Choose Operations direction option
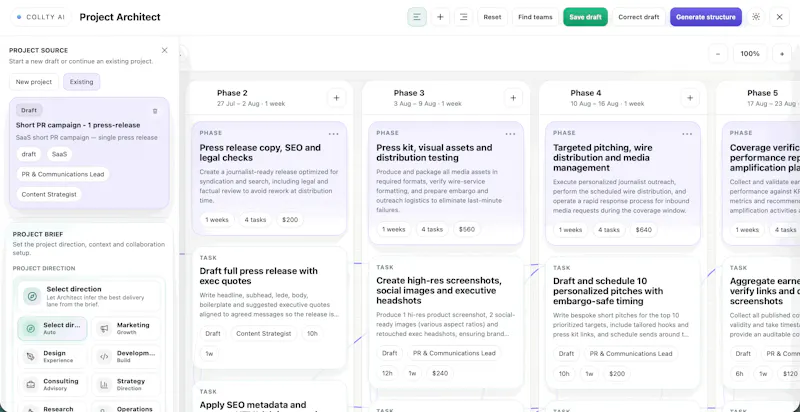Viewport: 800px width, 412px height. click(126, 408)
